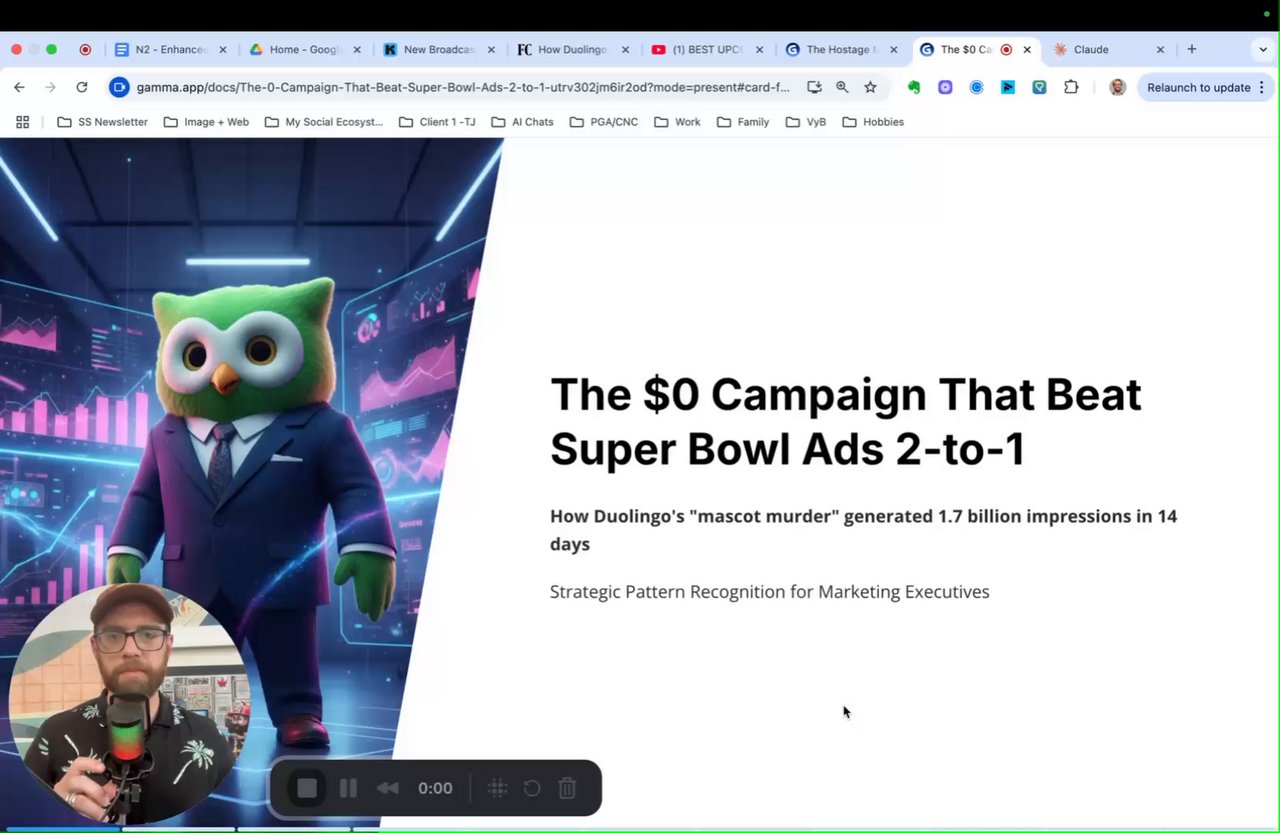Rewind the recording
This screenshot has height=833, width=1280.
pos(387,788)
